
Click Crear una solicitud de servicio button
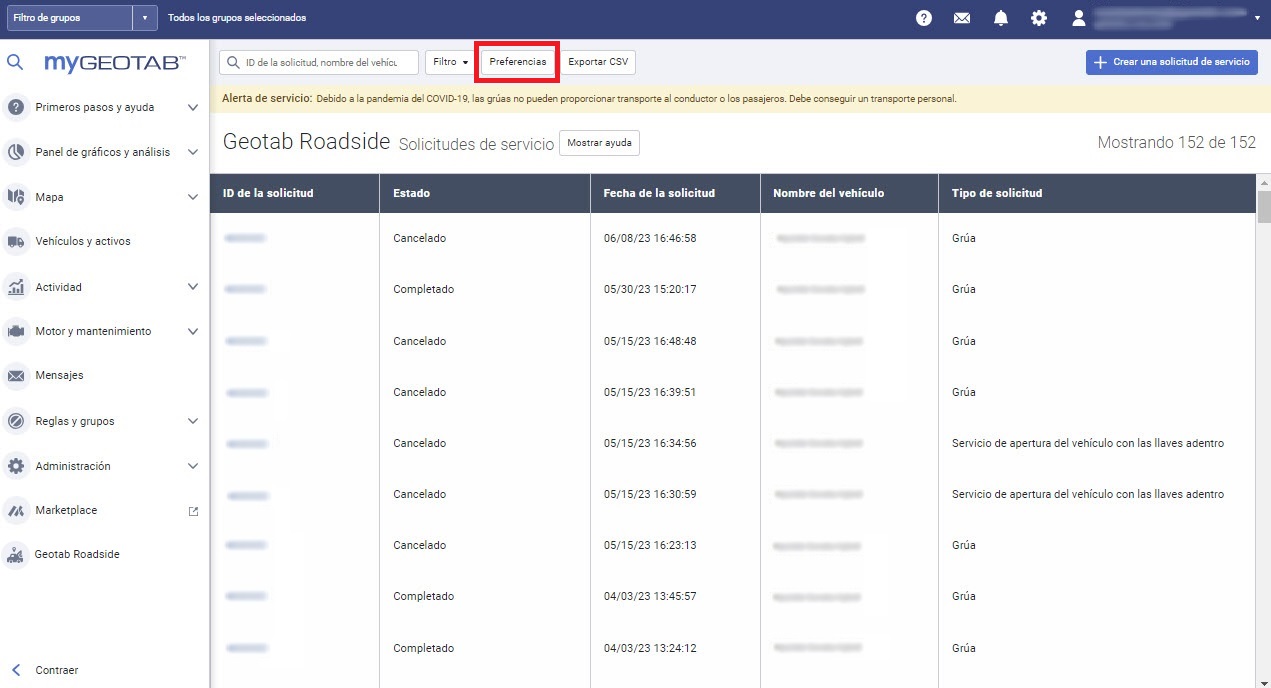tap(1172, 62)
